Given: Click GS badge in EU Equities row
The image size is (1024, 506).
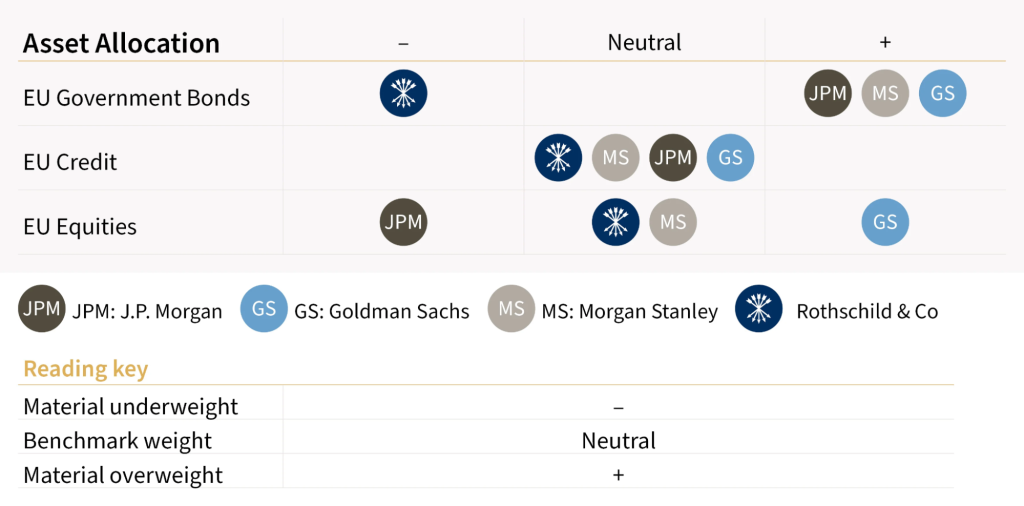Looking at the screenshot, I should tap(885, 222).
